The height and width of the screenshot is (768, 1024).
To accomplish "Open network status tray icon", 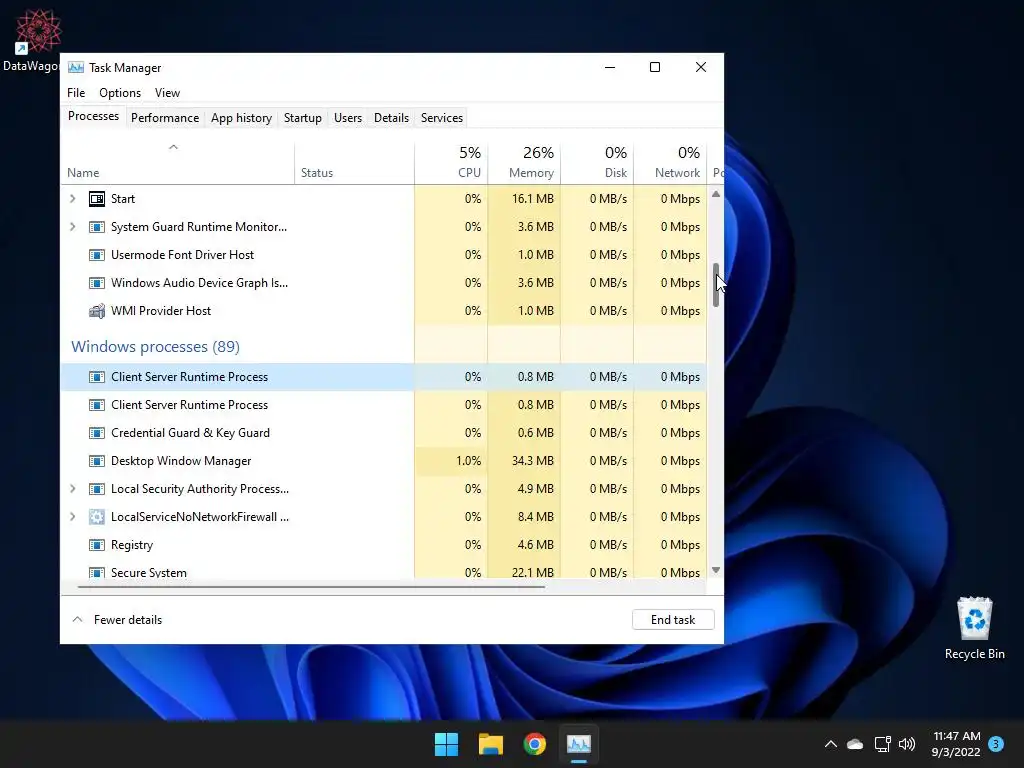I will pyautogui.click(x=882, y=744).
